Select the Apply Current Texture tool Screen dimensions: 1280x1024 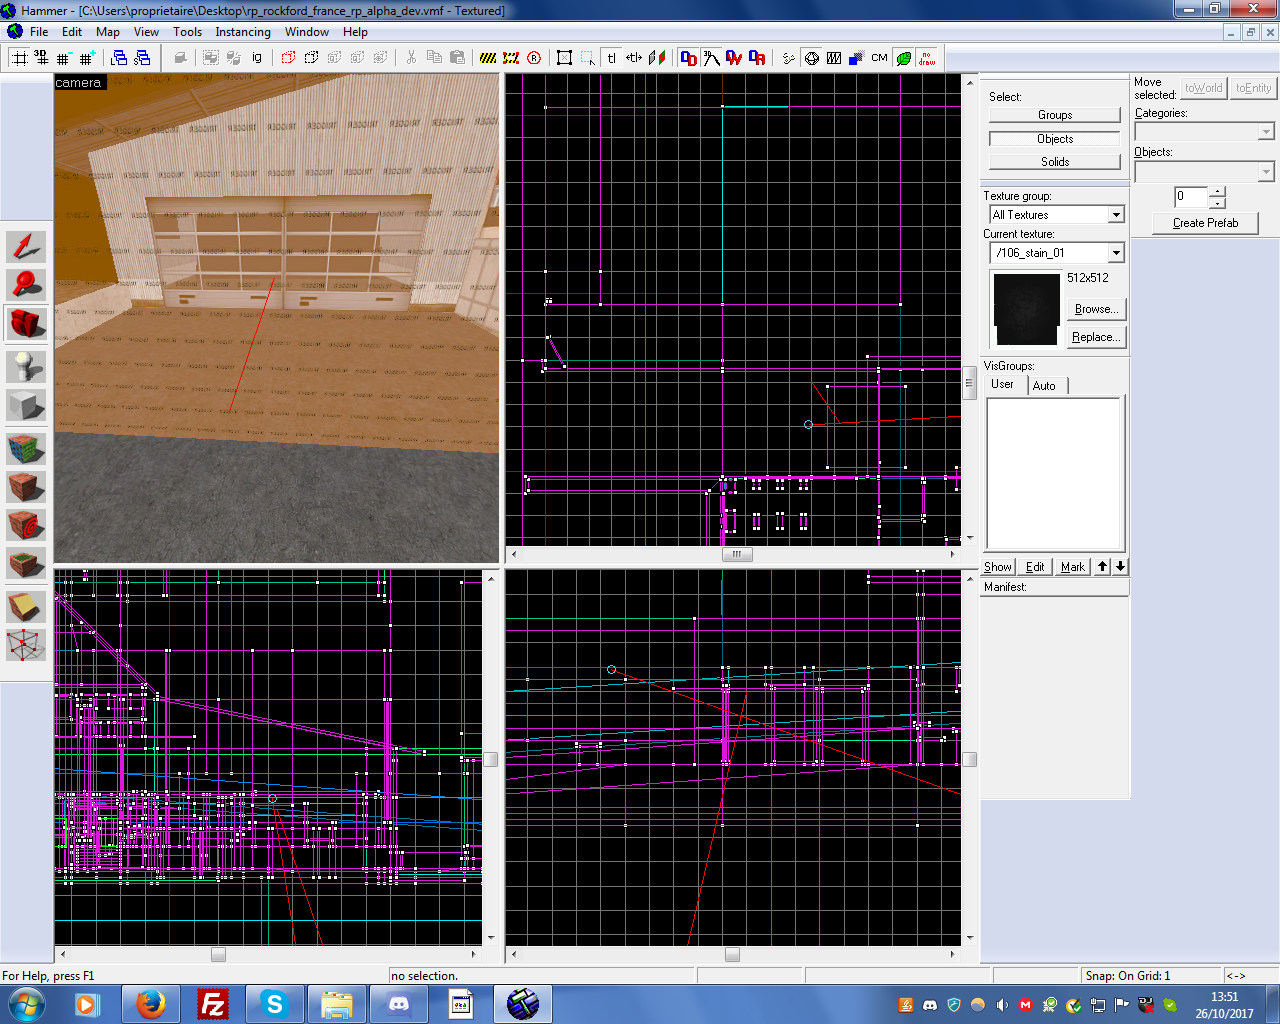(x=26, y=487)
